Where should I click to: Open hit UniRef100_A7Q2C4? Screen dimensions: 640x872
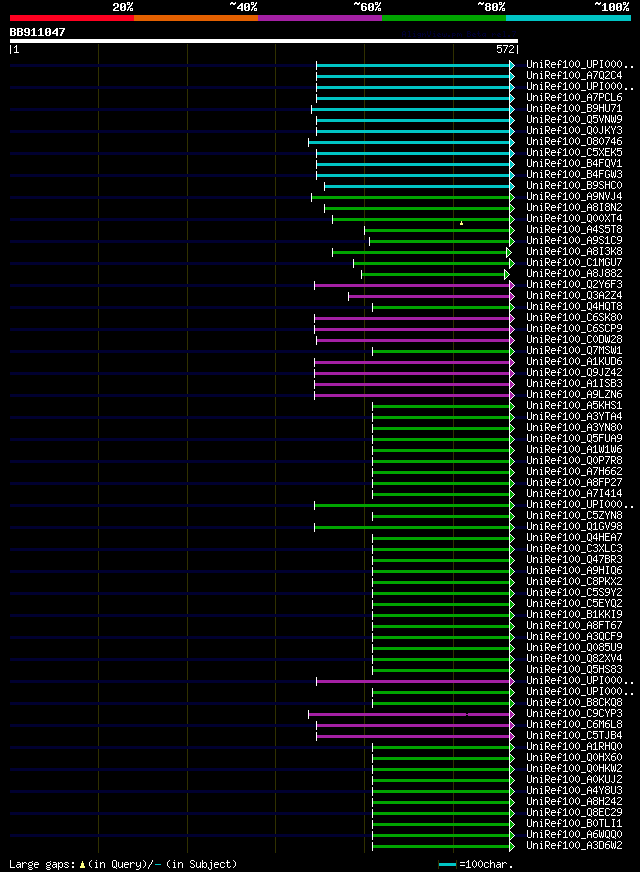tap(574, 76)
